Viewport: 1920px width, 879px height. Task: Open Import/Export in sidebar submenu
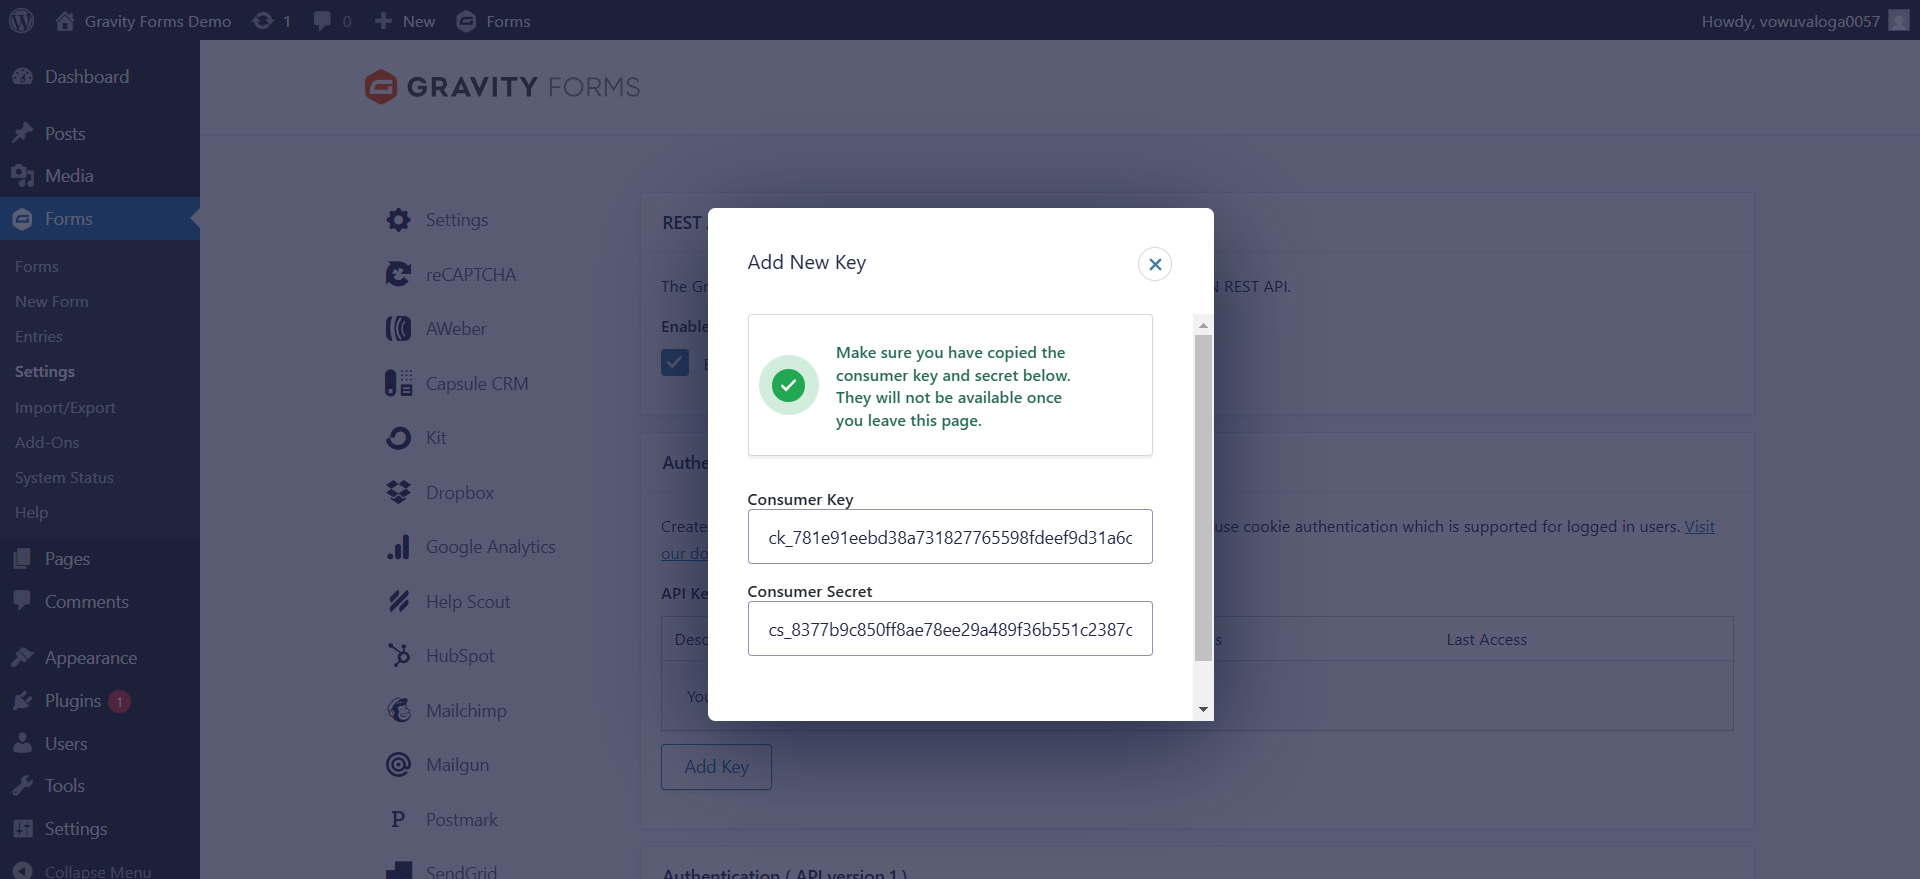[65, 408]
